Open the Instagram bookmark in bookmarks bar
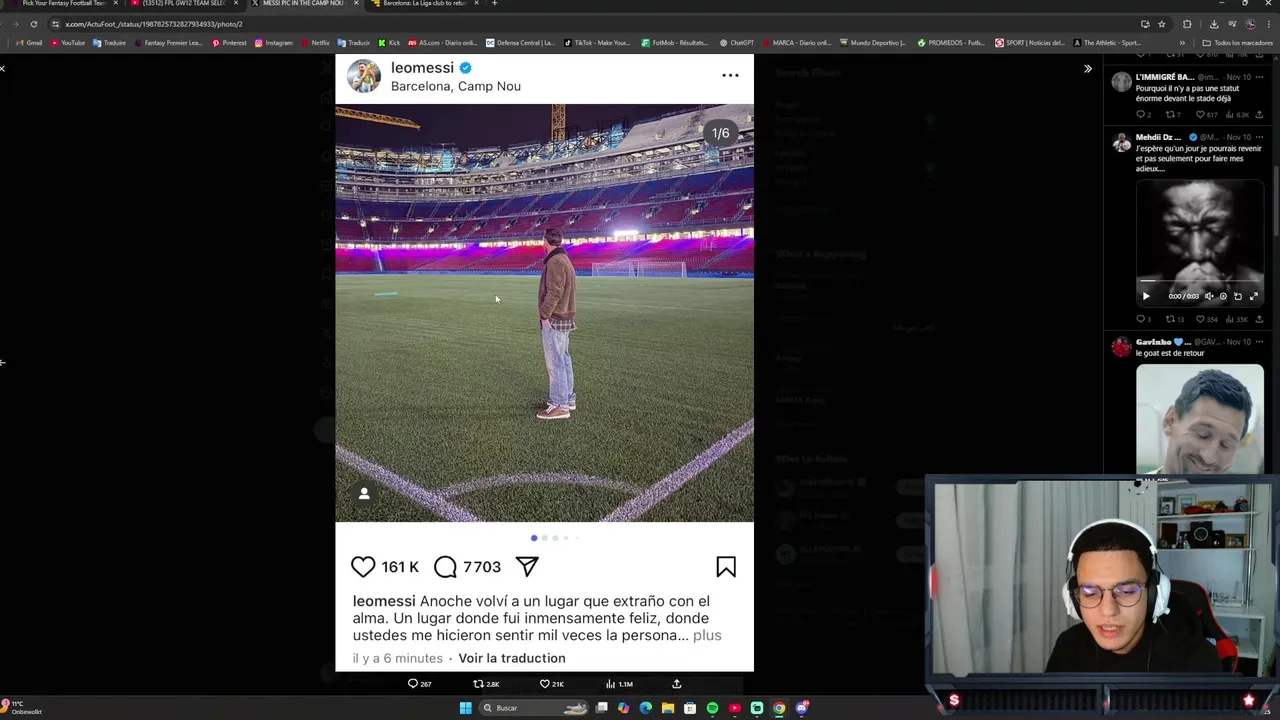This screenshot has height=720, width=1280. (x=273, y=43)
